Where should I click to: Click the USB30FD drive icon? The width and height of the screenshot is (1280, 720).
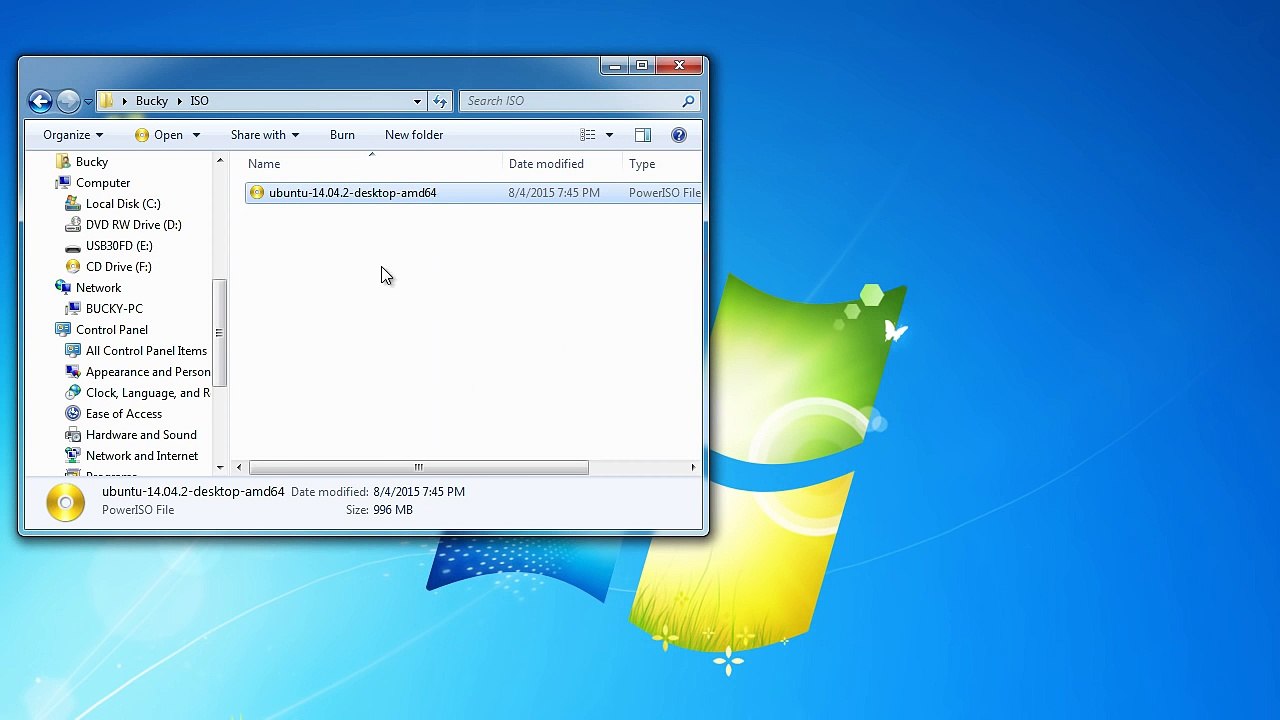coord(72,246)
